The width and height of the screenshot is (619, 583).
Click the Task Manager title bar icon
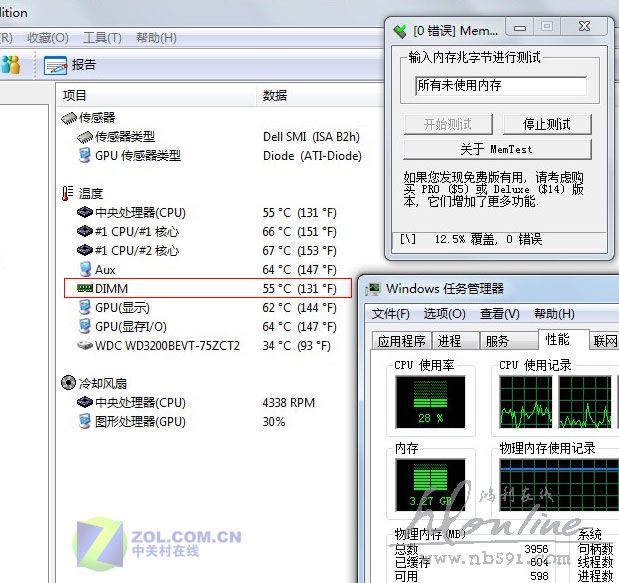tap(373, 289)
